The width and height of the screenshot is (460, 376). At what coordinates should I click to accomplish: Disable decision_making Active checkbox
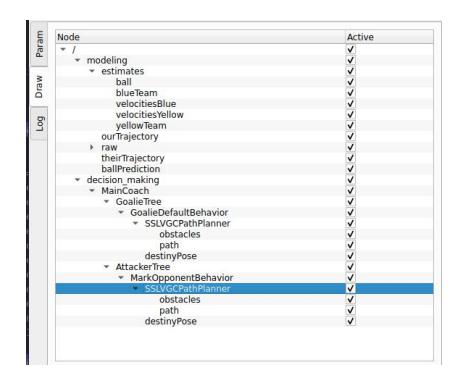(x=351, y=180)
